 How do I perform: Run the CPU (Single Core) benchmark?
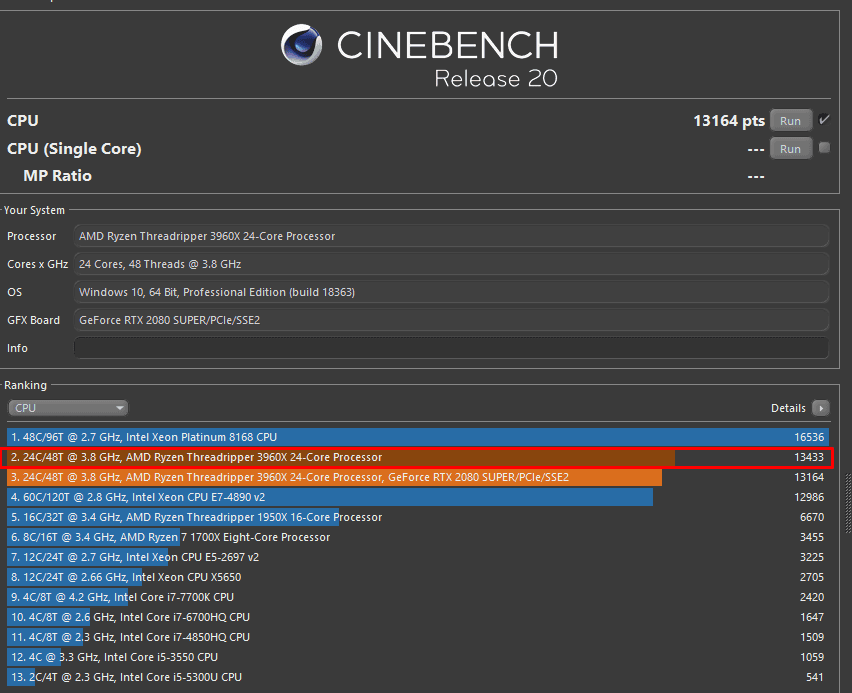[791, 149]
